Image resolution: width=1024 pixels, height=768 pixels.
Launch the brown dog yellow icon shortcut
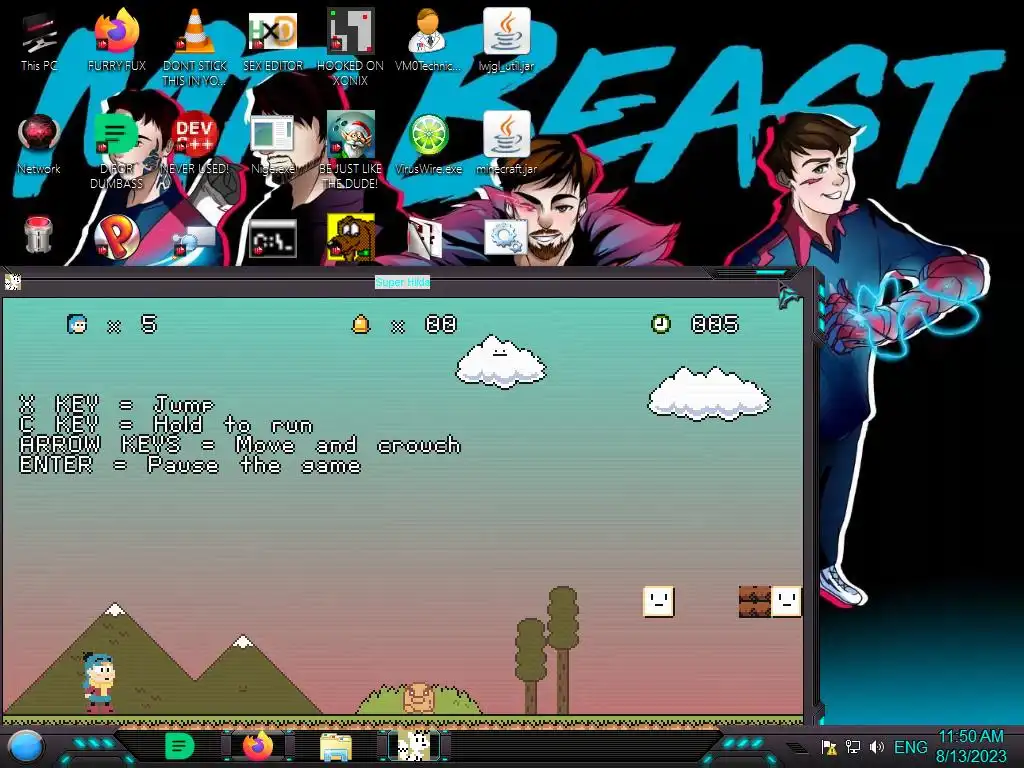coord(351,238)
